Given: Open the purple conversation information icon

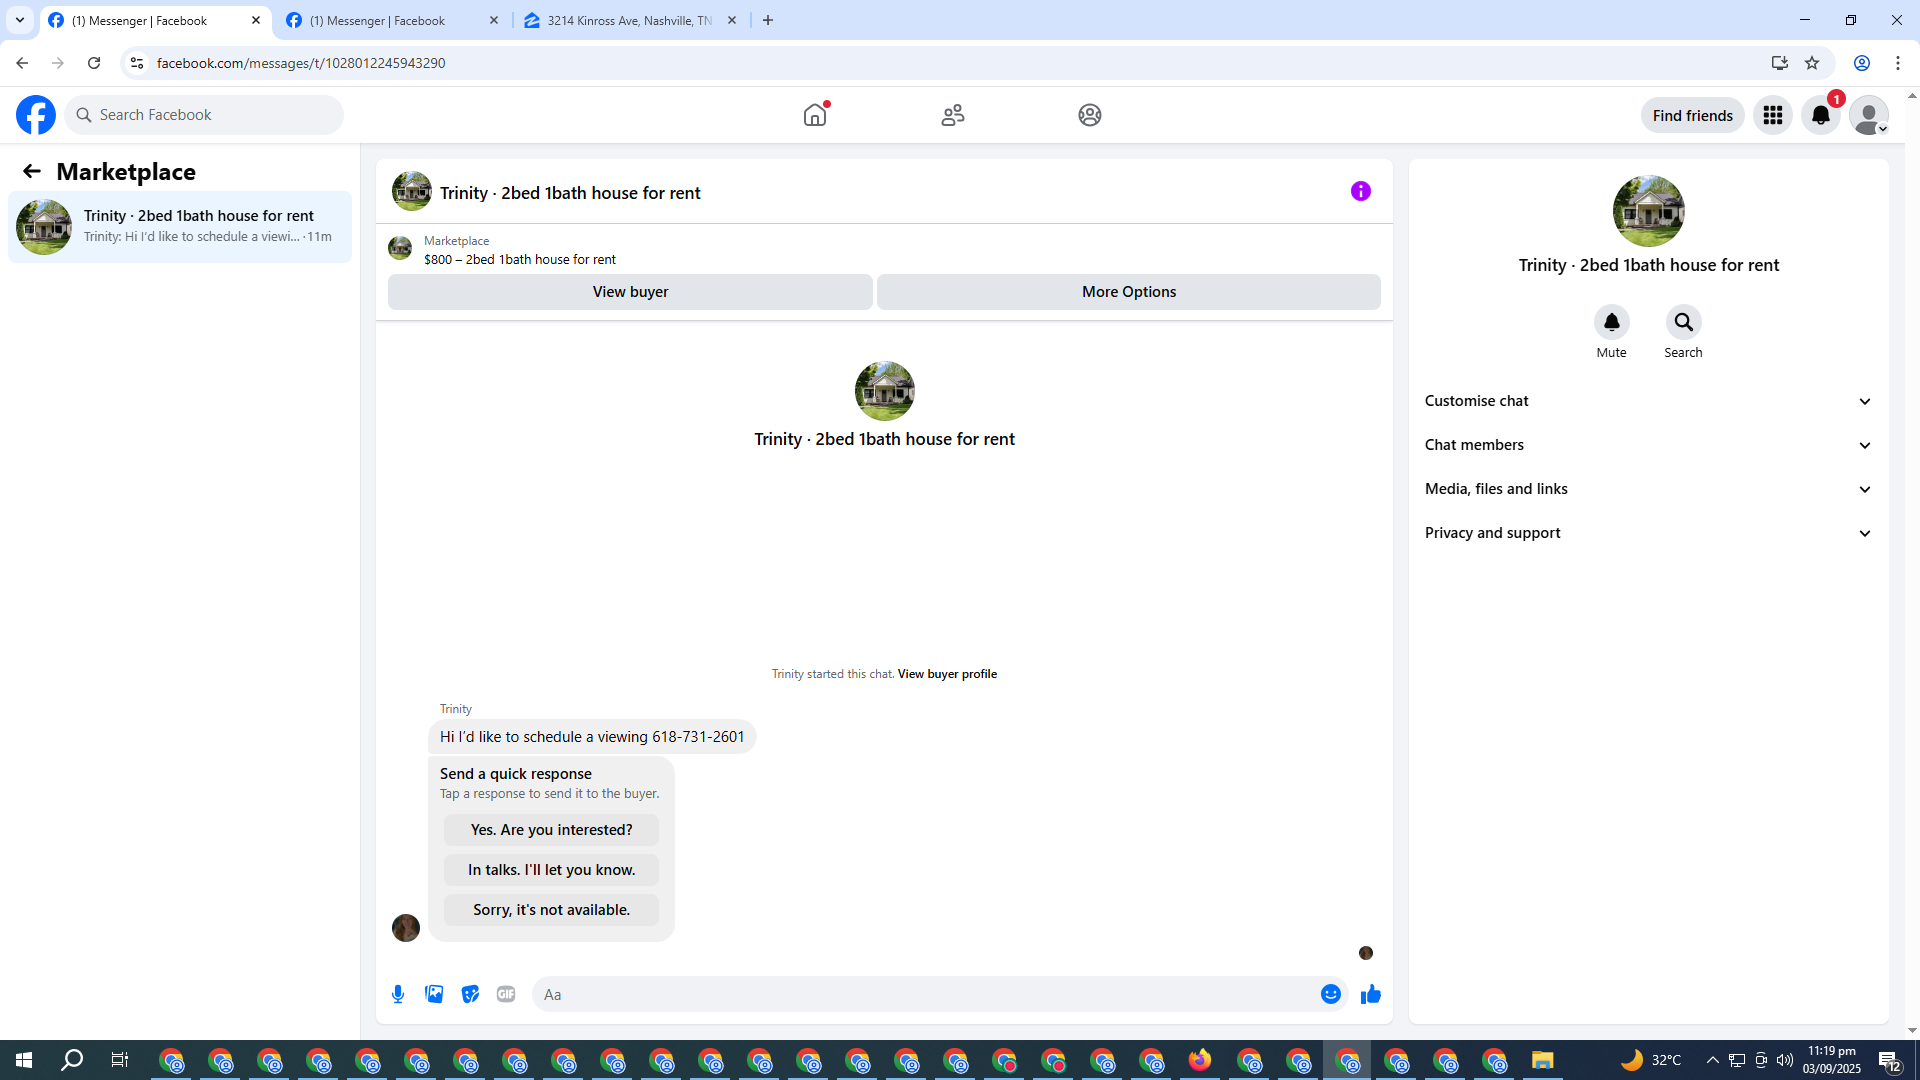Looking at the screenshot, I should pos(1361,191).
